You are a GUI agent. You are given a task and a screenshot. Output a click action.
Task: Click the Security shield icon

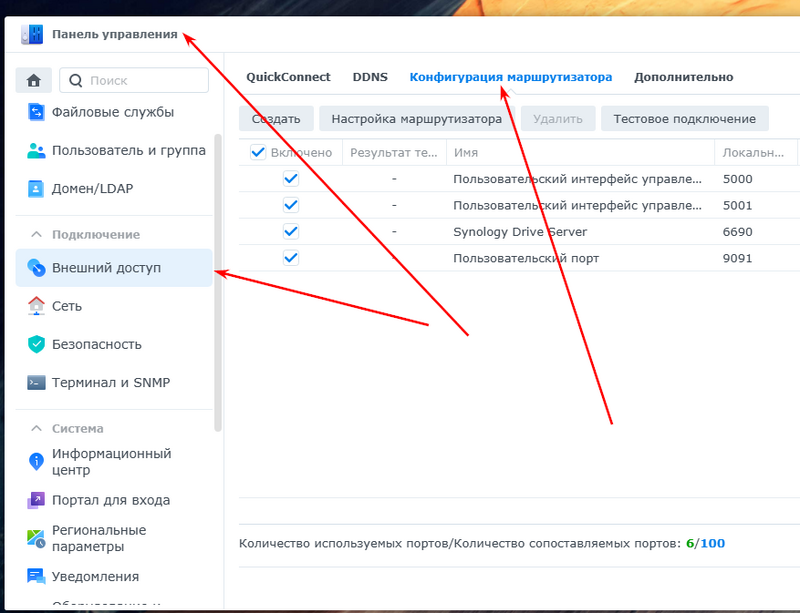point(37,344)
